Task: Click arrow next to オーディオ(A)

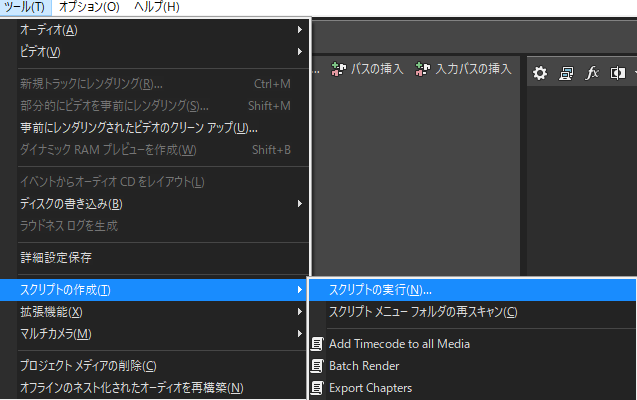Action: coord(299,30)
